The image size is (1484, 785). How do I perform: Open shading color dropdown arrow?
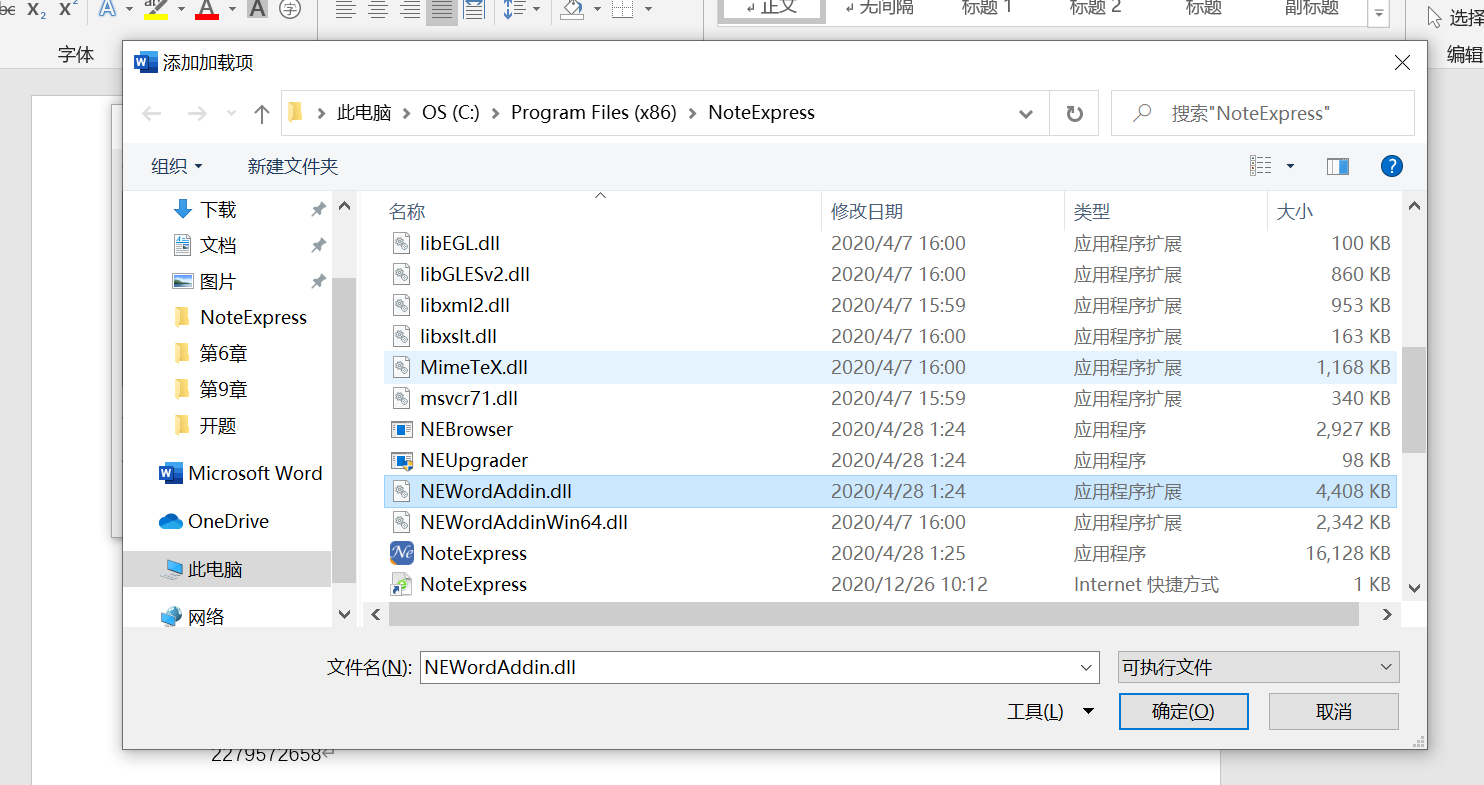[x=597, y=9]
